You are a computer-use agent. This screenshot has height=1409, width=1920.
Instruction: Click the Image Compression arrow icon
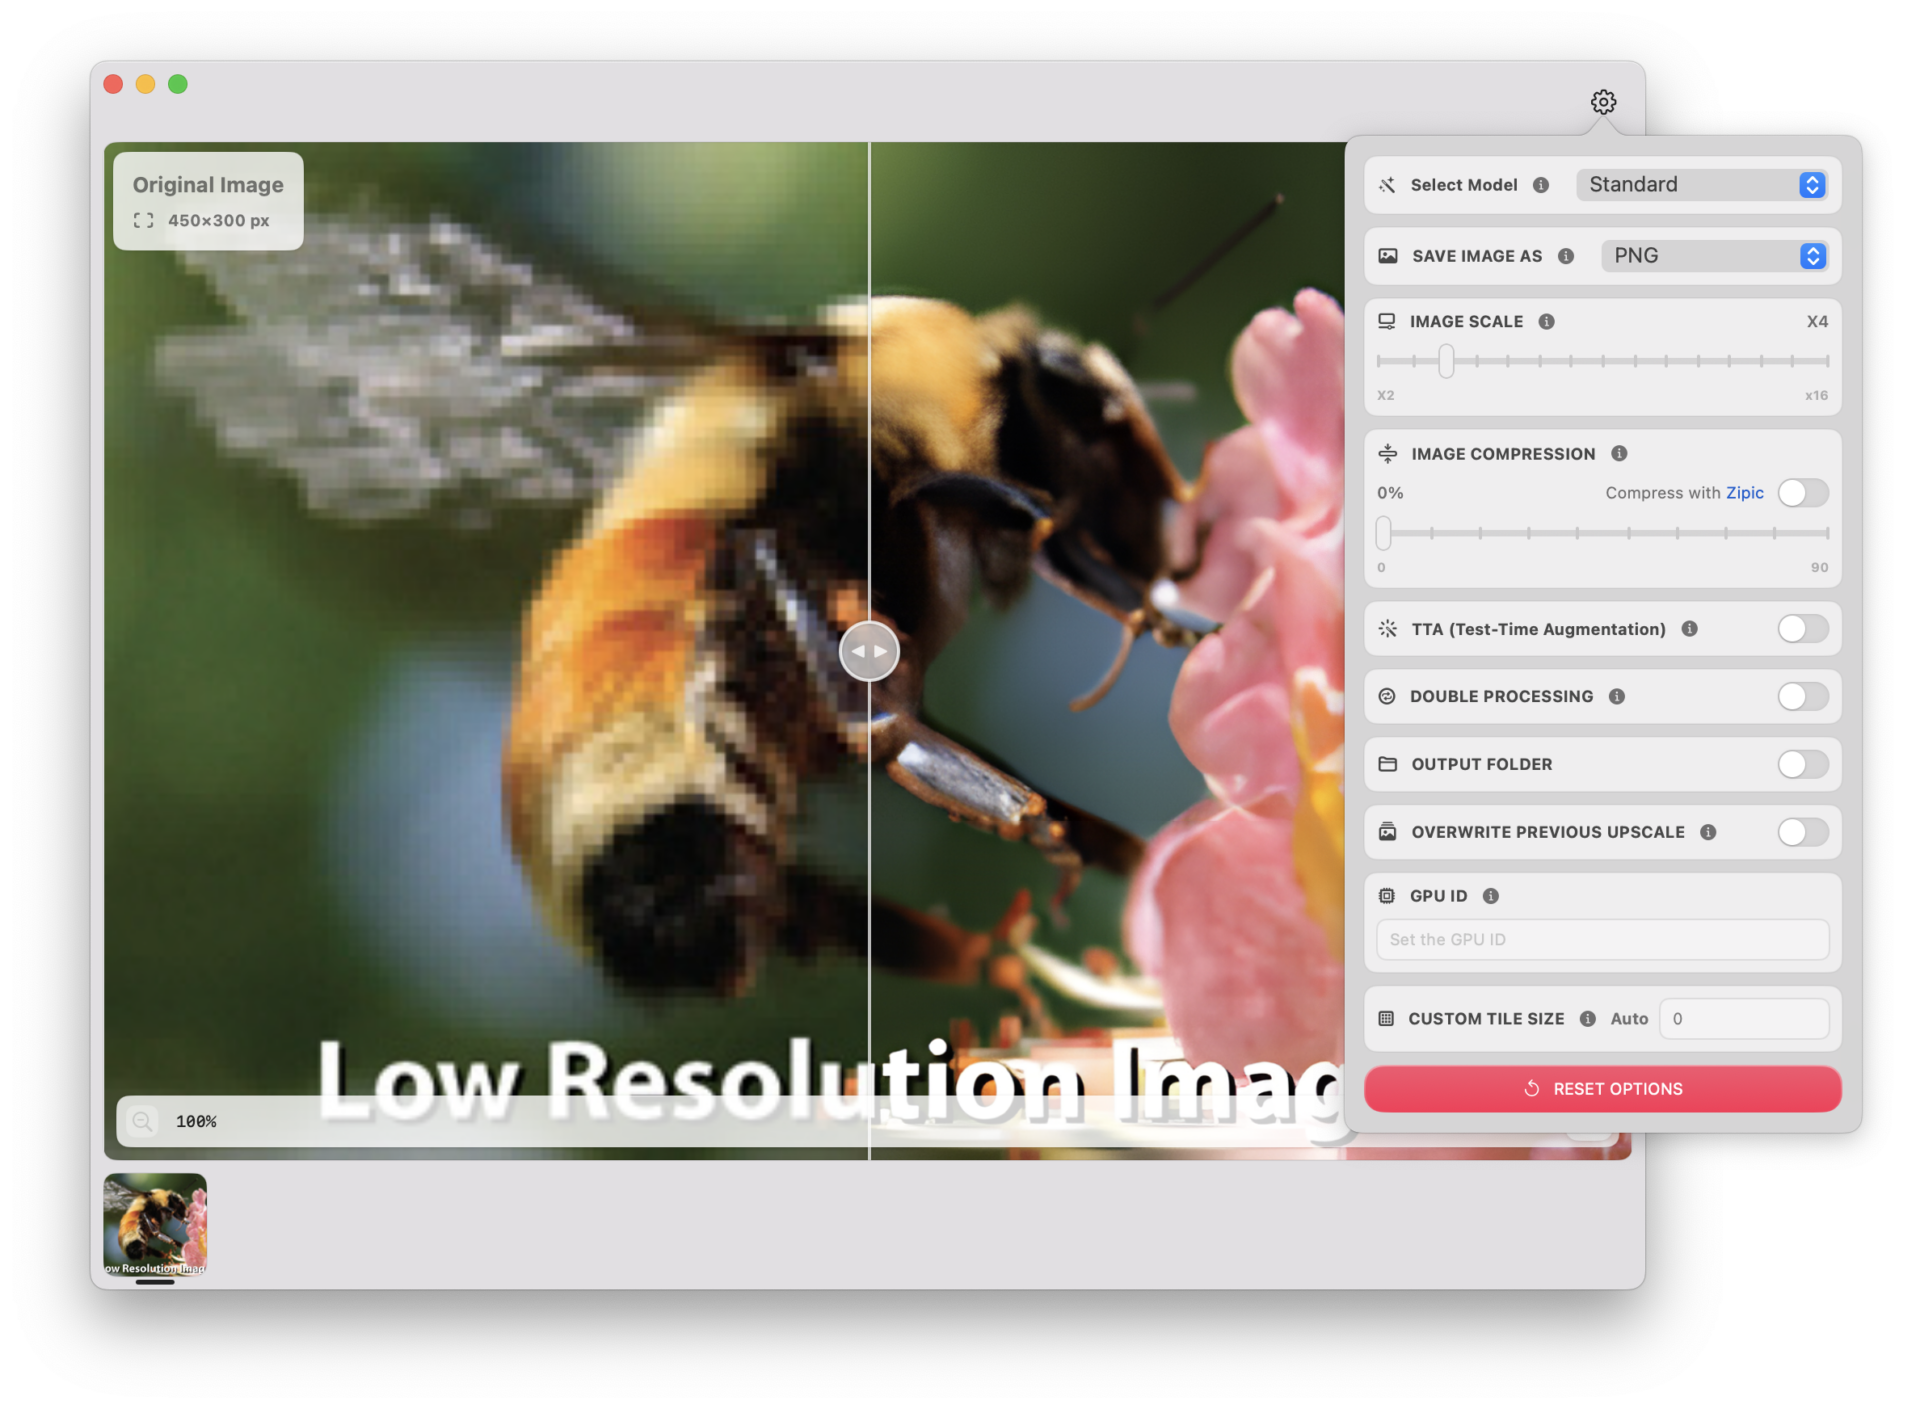[x=1387, y=453]
